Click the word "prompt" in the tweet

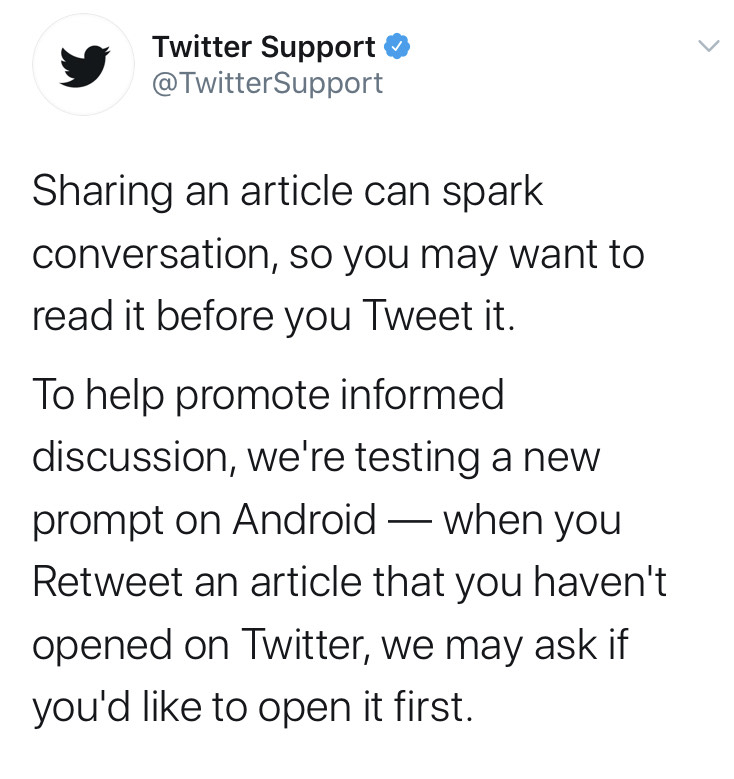98,523
